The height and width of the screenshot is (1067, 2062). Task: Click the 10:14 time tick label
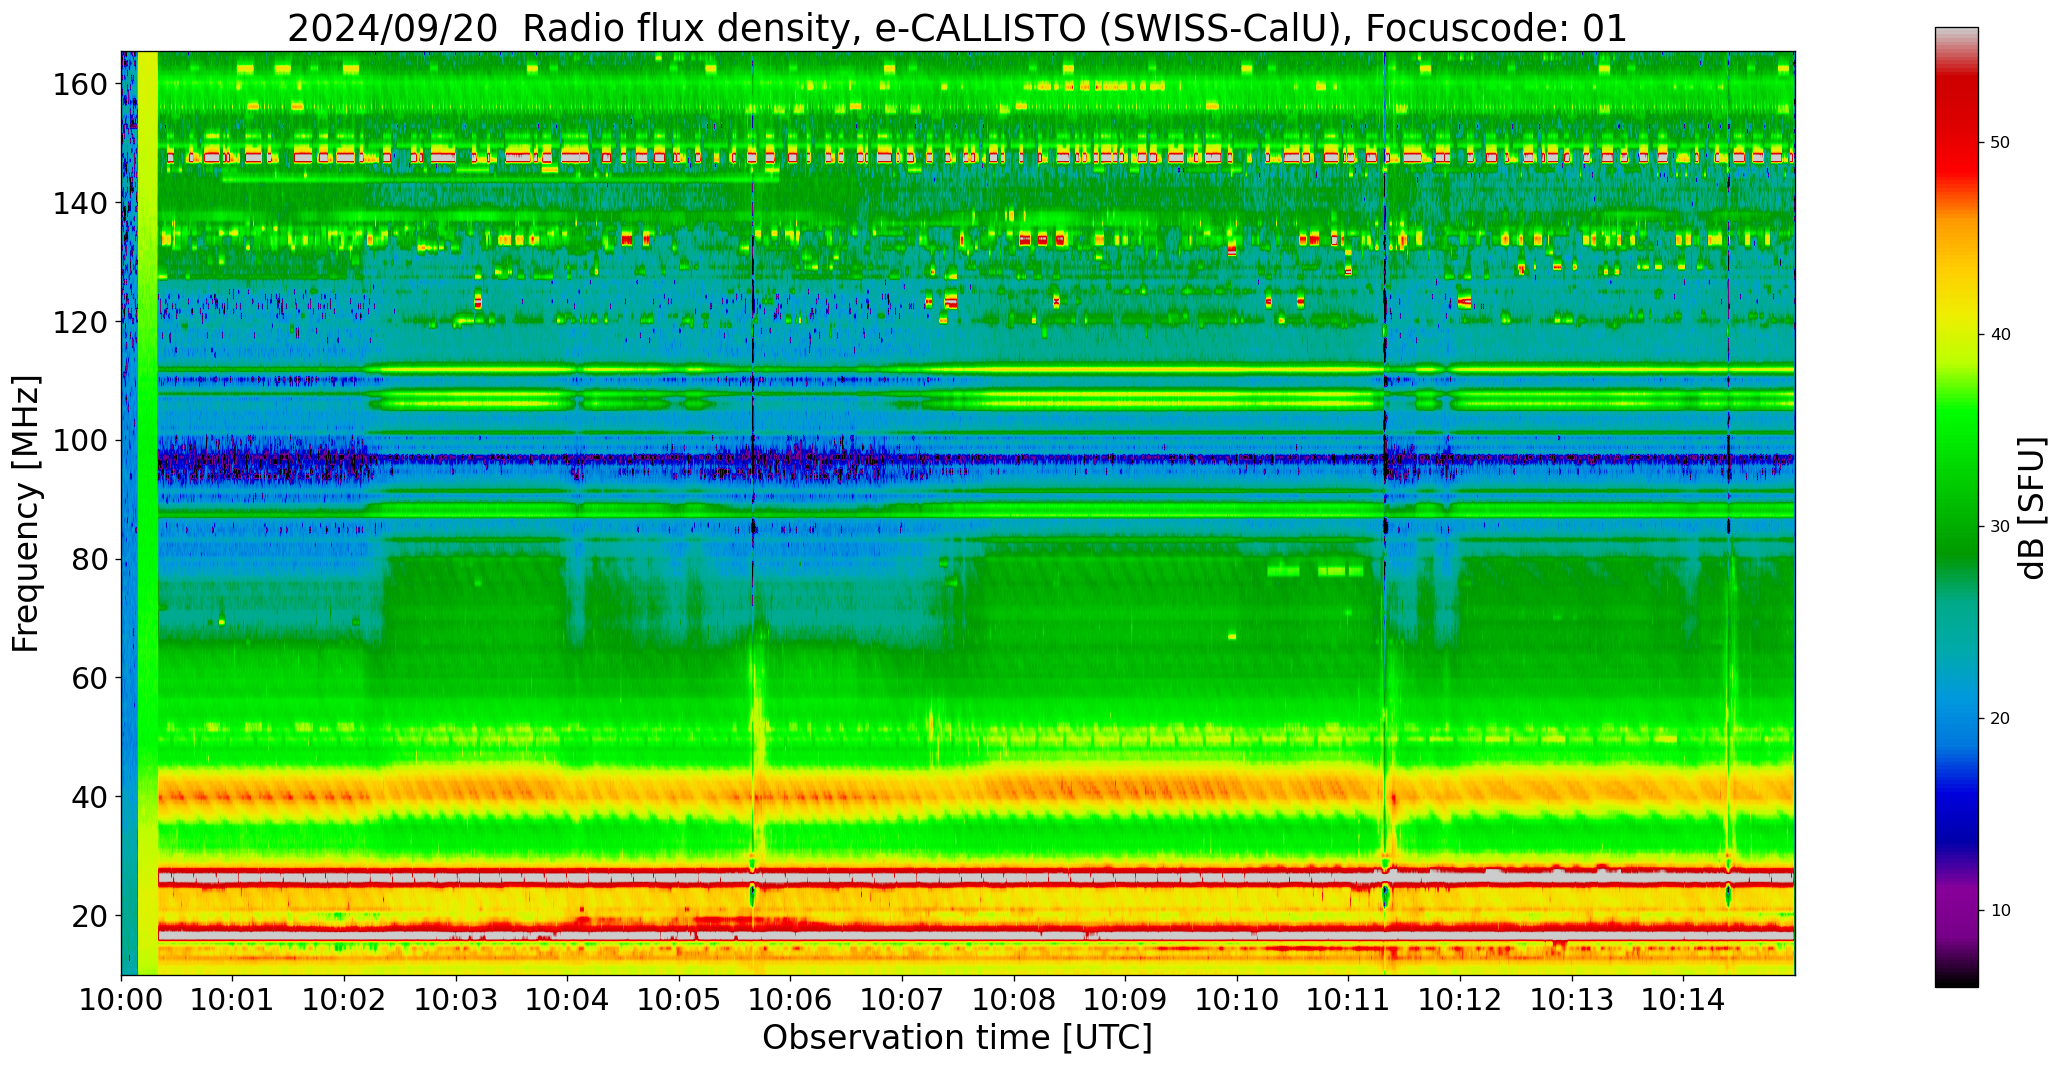tap(1683, 999)
